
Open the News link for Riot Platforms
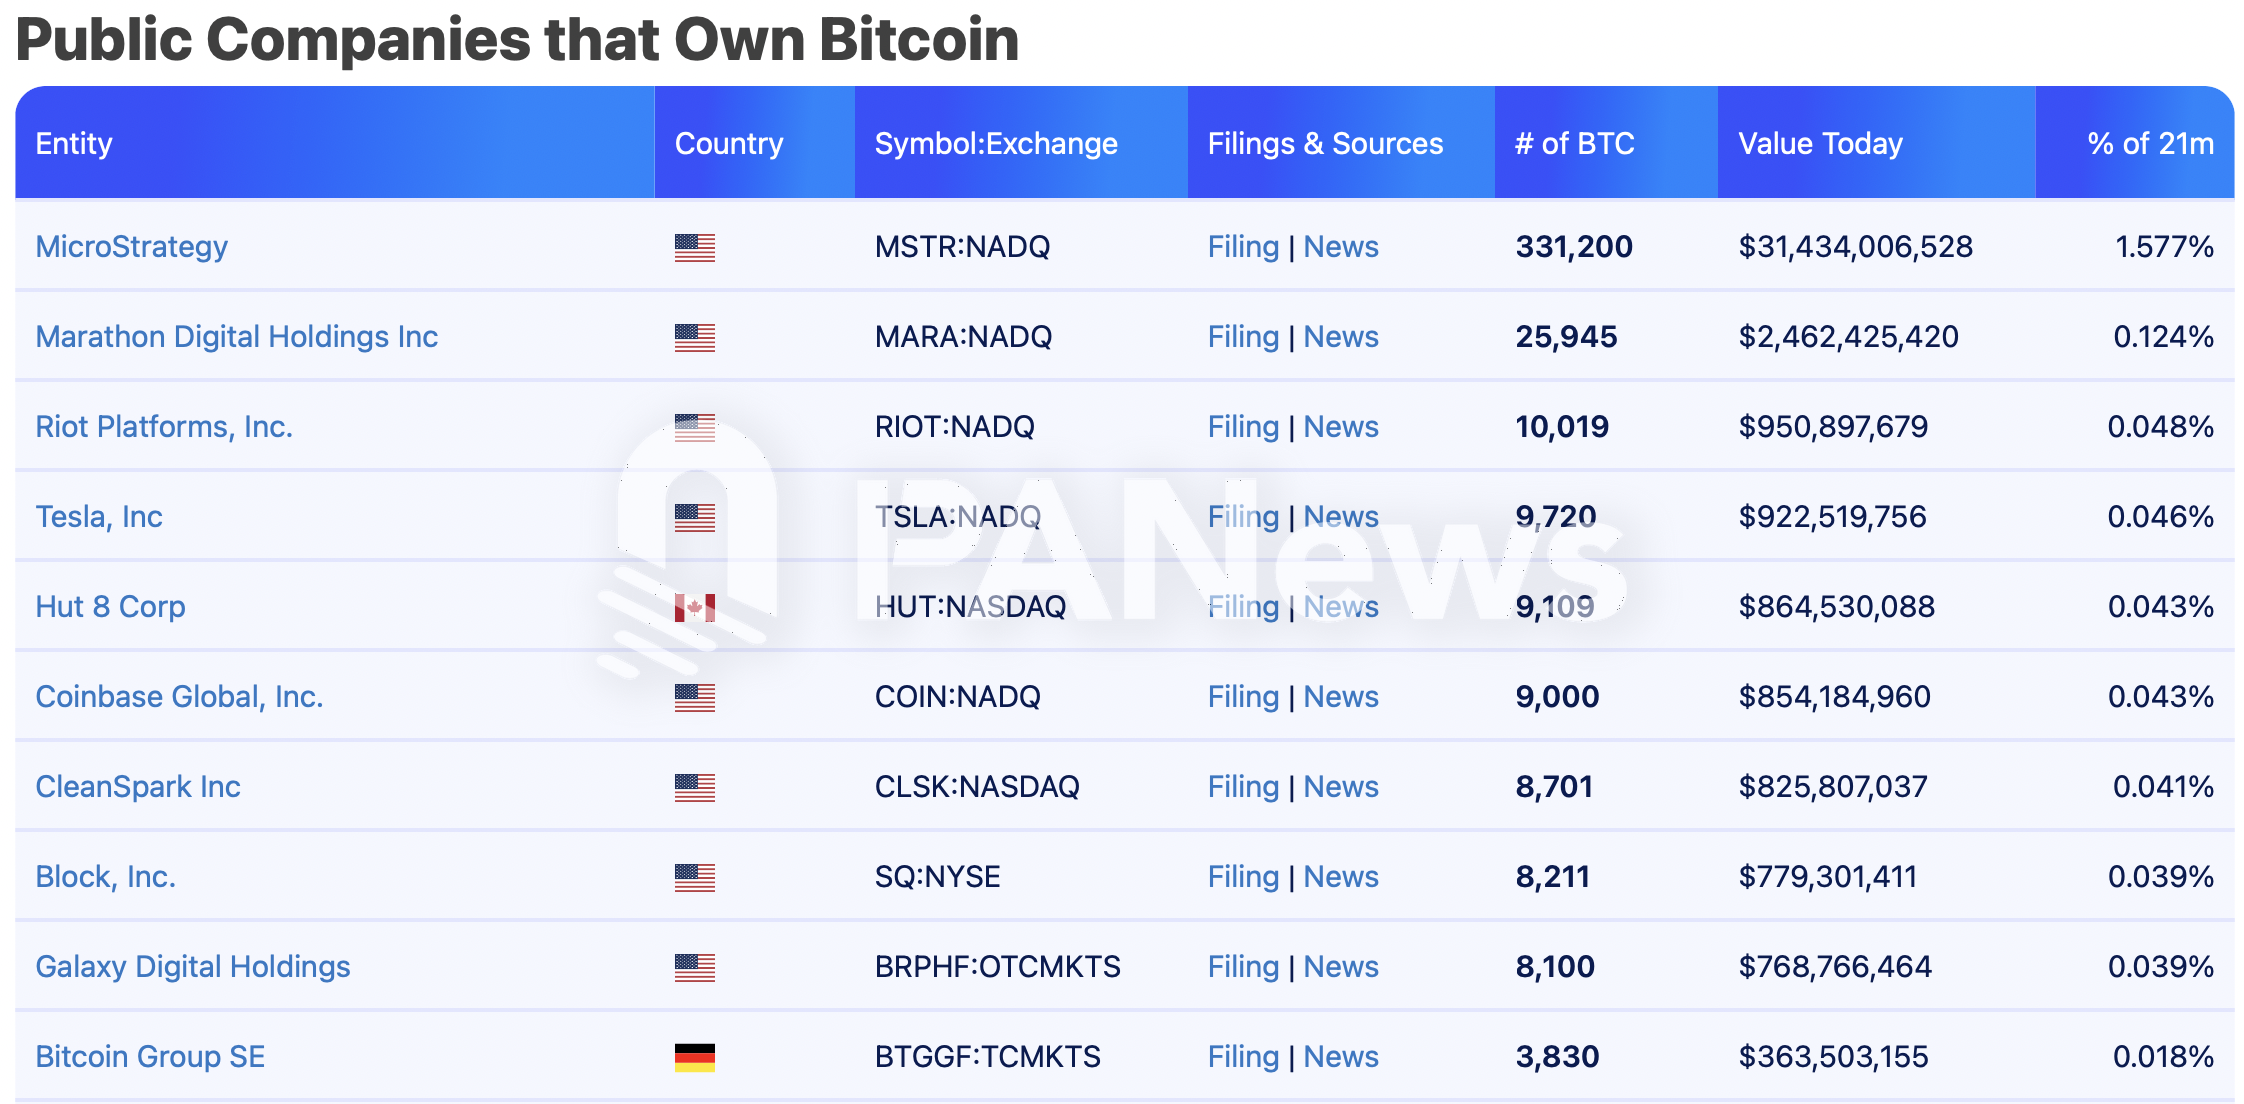point(1340,426)
